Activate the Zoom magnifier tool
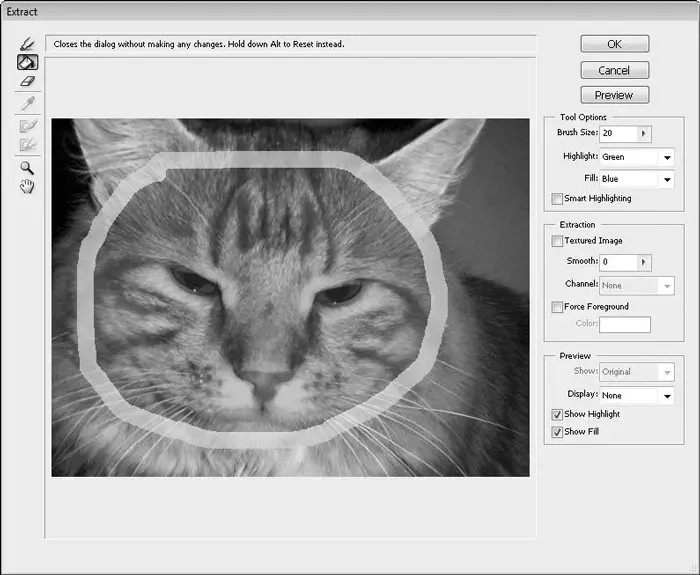Image resolution: width=700 pixels, height=575 pixels. [x=27, y=168]
